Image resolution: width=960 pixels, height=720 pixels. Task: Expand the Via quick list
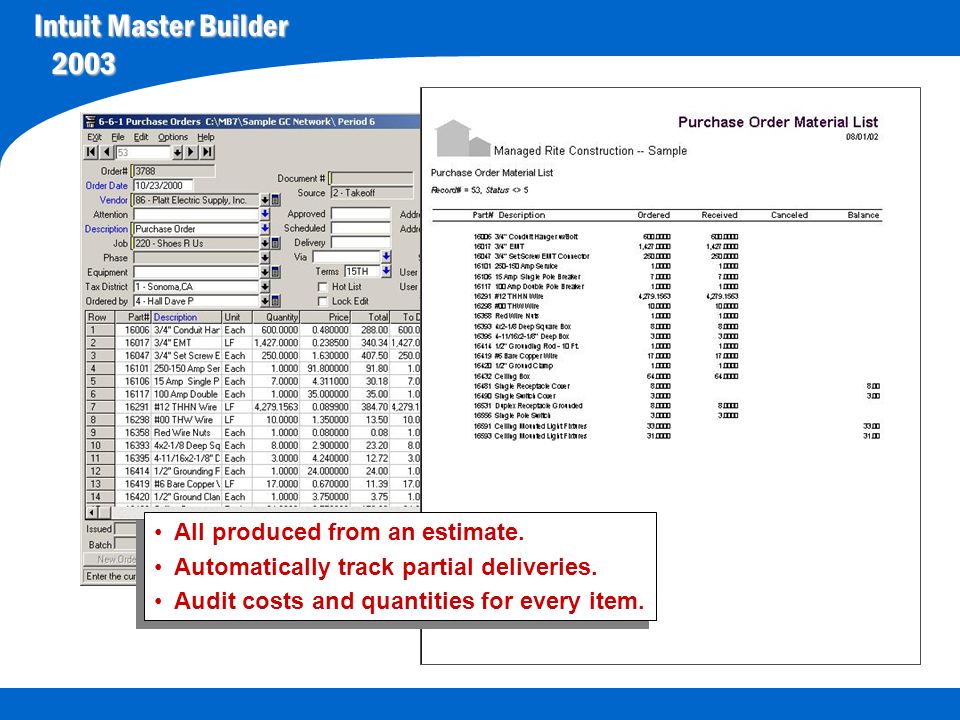tap(386, 257)
